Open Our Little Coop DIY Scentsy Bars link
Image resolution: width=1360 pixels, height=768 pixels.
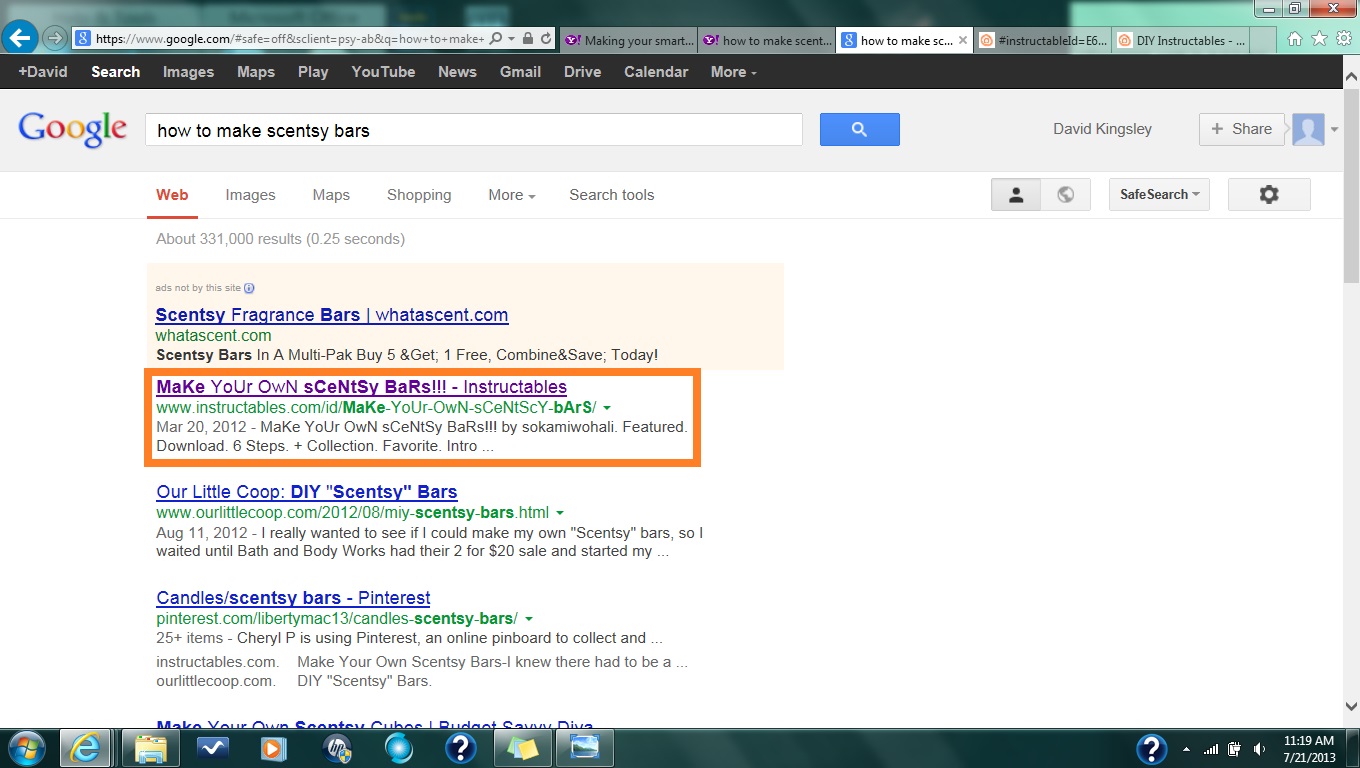point(307,492)
